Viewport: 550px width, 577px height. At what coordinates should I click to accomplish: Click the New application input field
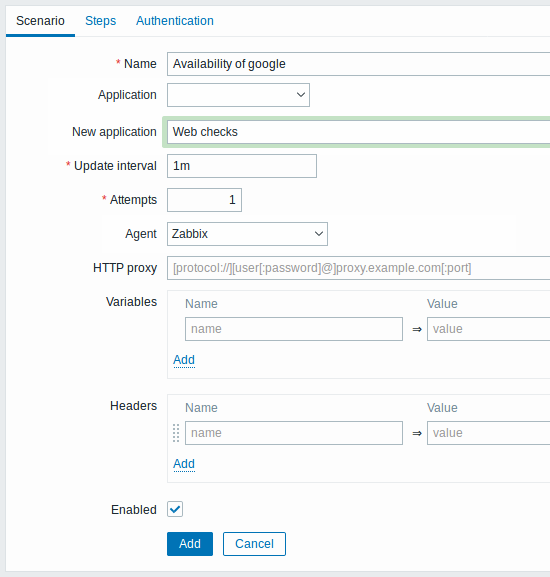tap(358, 132)
